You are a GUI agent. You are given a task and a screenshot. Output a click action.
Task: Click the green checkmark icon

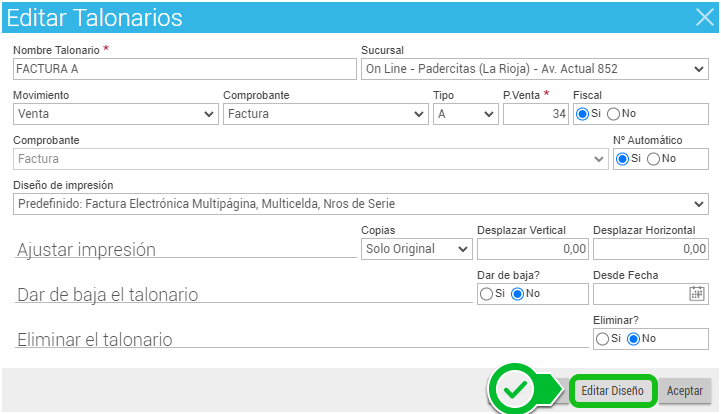click(x=516, y=390)
